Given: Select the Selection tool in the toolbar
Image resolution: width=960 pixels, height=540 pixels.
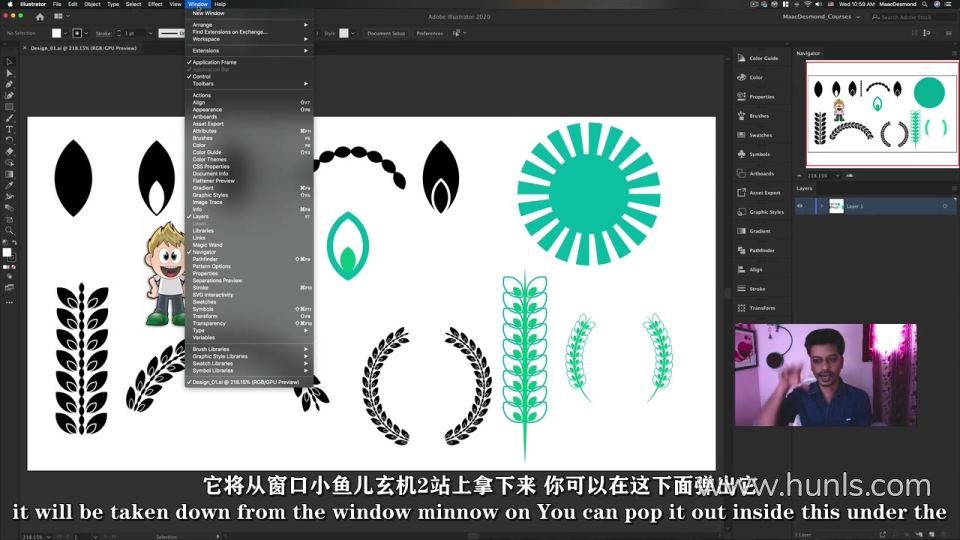Looking at the screenshot, I should [9, 62].
